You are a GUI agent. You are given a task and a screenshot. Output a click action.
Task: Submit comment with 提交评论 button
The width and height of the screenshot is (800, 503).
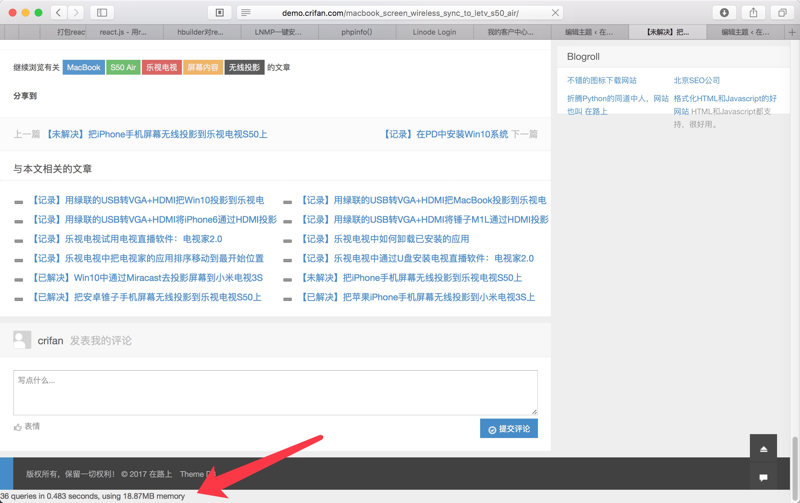509,429
